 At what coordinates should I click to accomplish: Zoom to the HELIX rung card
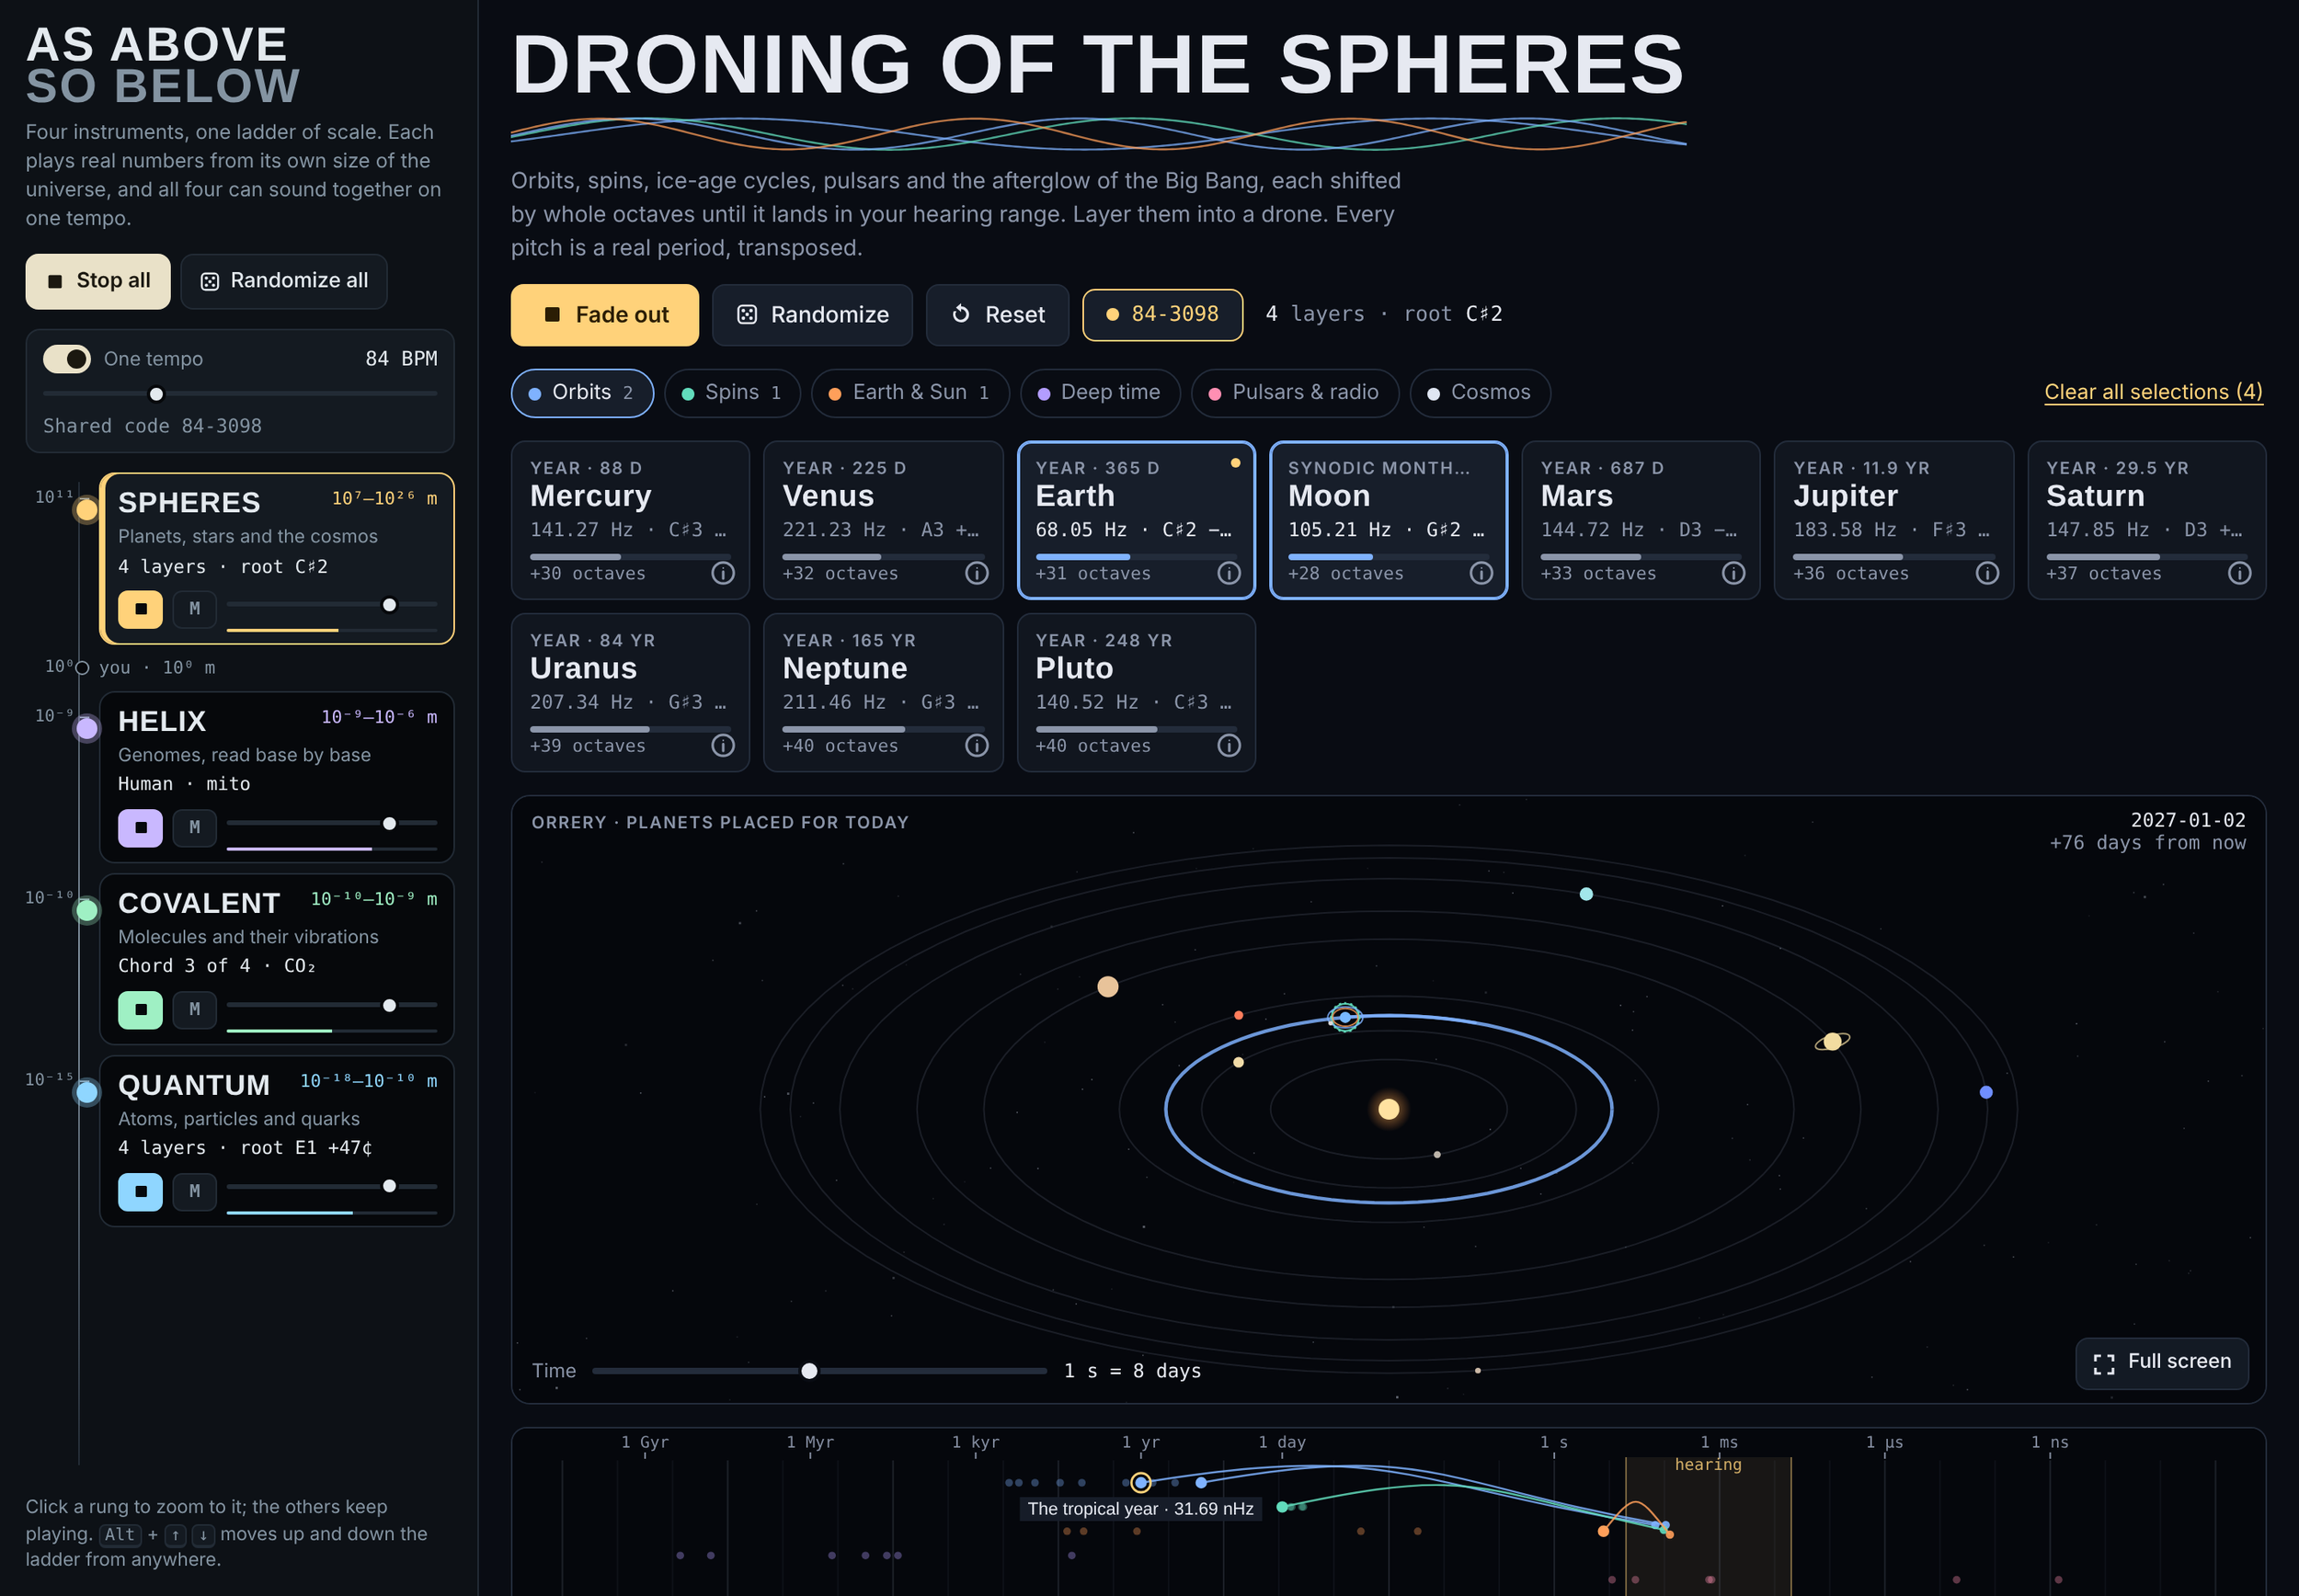pyautogui.click(x=277, y=777)
